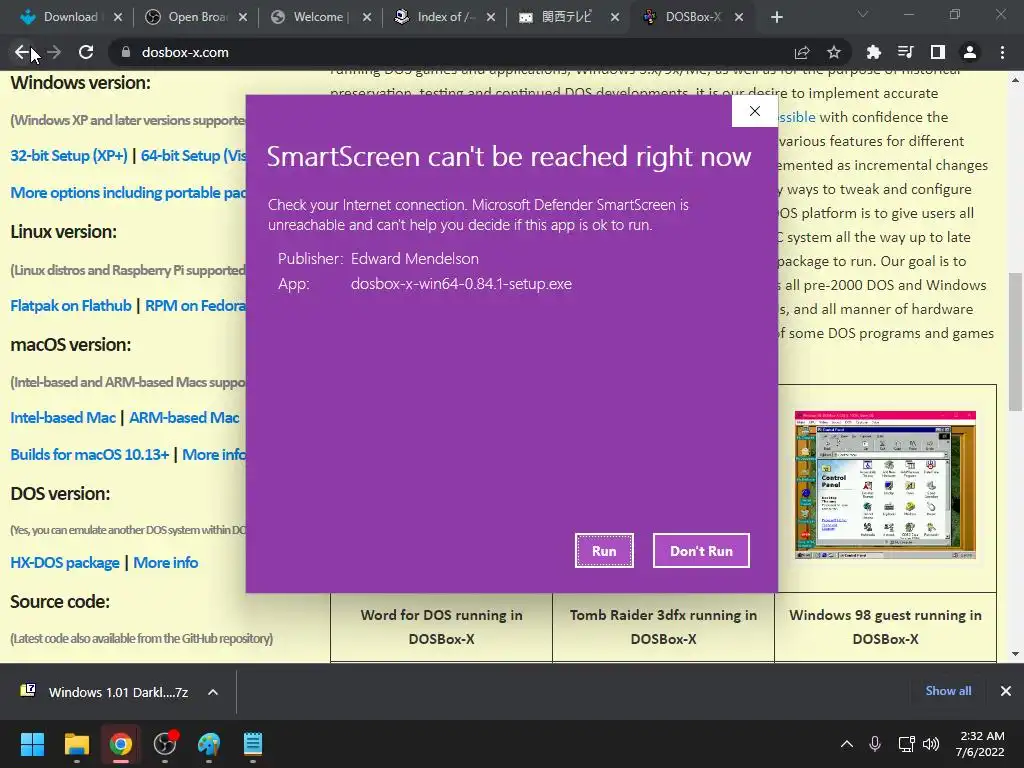Click the Run button in SmartScreen dialog
This screenshot has width=1024, height=768.
(x=604, y=551)
